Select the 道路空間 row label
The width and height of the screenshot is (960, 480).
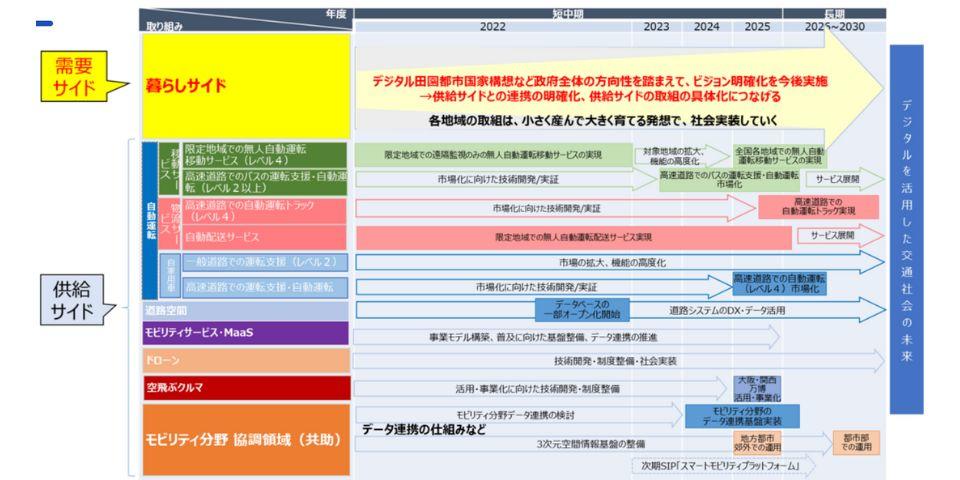click(x=246, y=311)
